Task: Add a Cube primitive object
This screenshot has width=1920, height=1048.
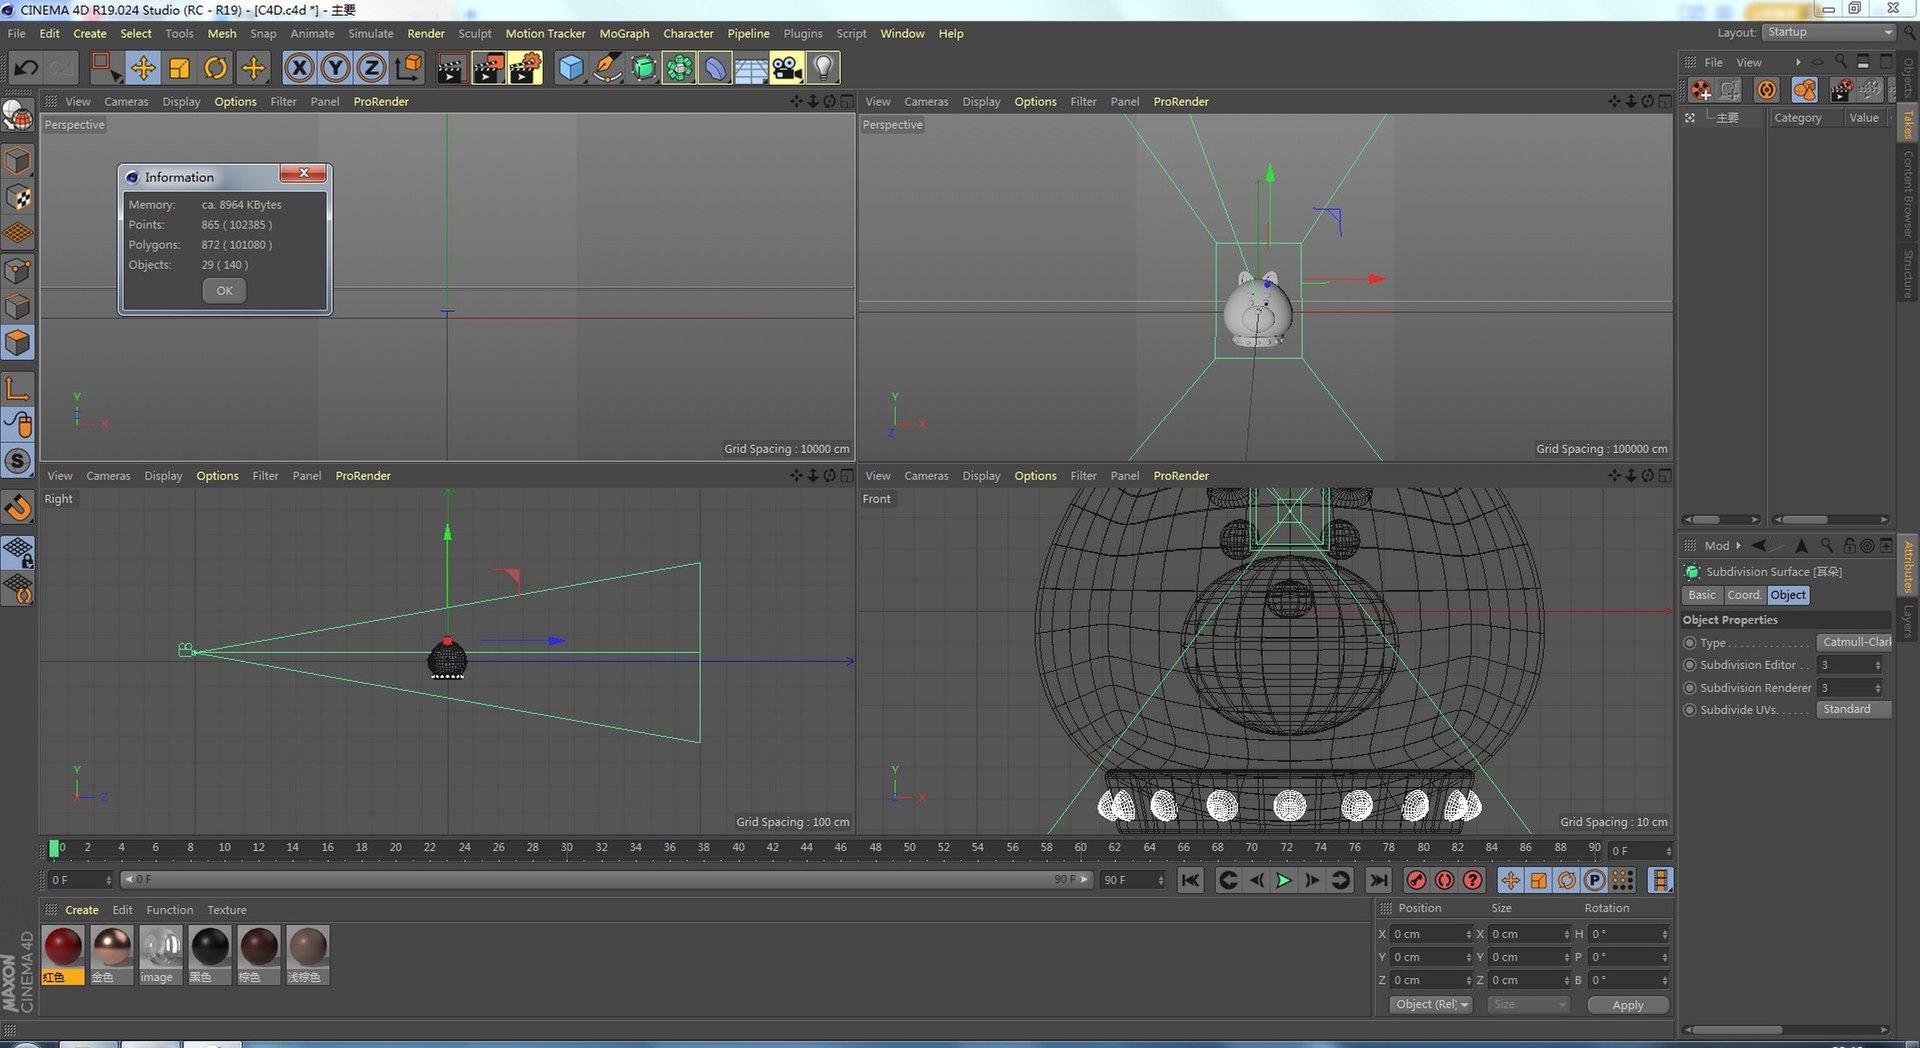Action: click(571, 68)
